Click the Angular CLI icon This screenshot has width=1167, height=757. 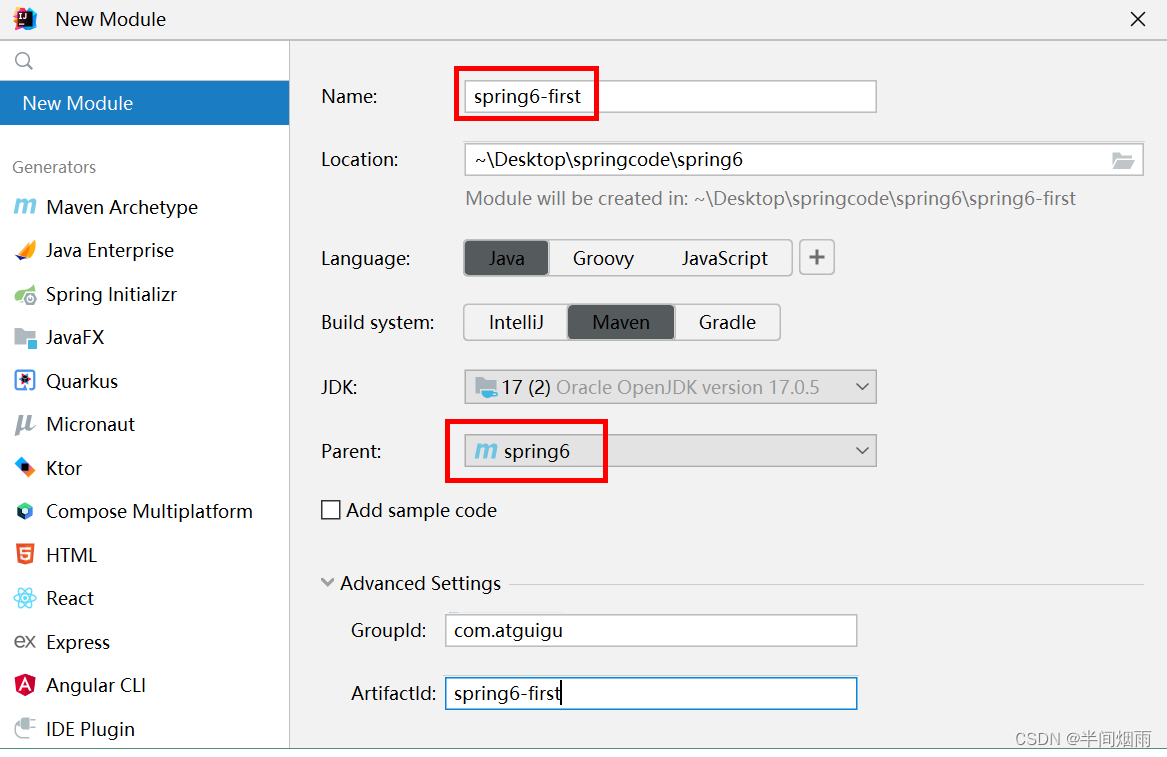25,685
